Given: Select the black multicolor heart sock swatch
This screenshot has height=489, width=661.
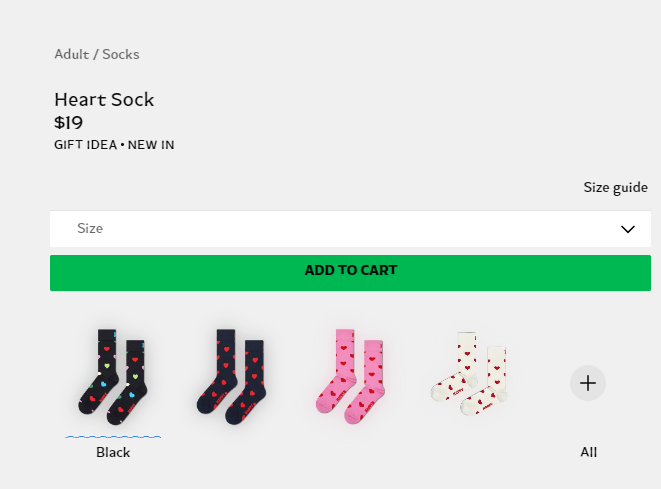Looking at the screenshot, I should point(113,377).
